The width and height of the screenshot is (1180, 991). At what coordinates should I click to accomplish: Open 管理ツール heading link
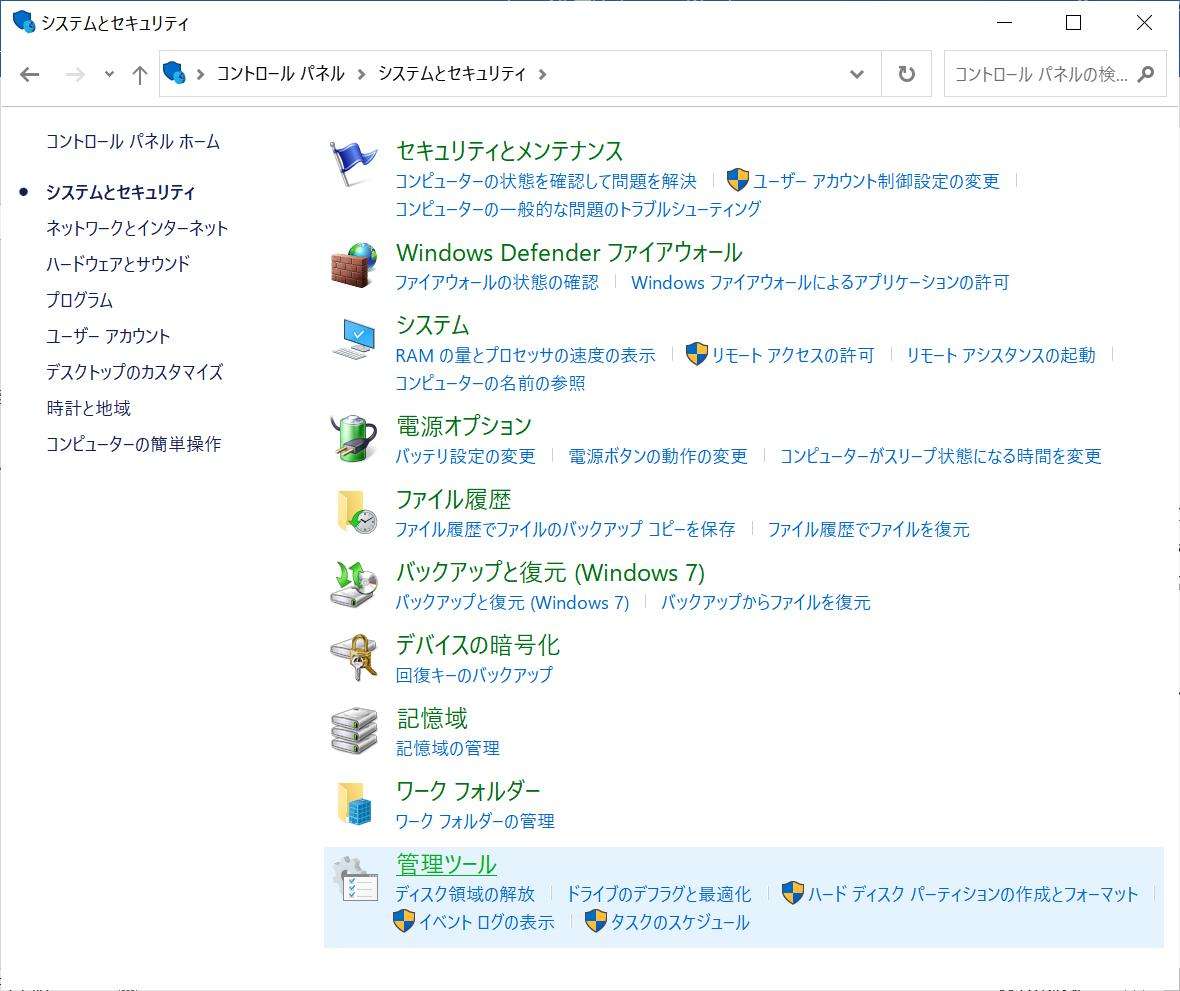[446, 864]
